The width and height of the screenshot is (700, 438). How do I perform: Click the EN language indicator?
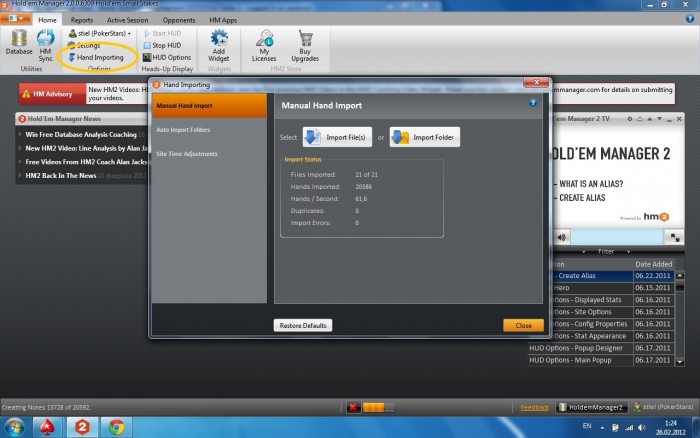click(x=587, y=426)
